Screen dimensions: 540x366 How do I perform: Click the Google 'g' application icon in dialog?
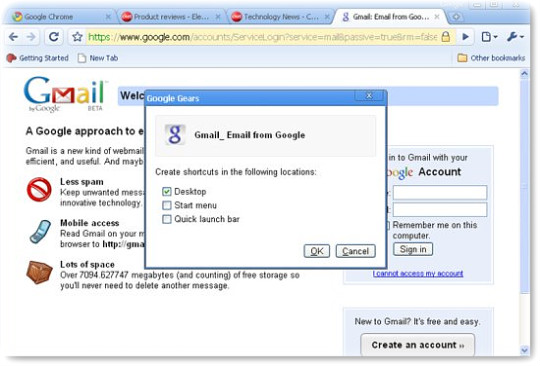(x=175, y=135)
